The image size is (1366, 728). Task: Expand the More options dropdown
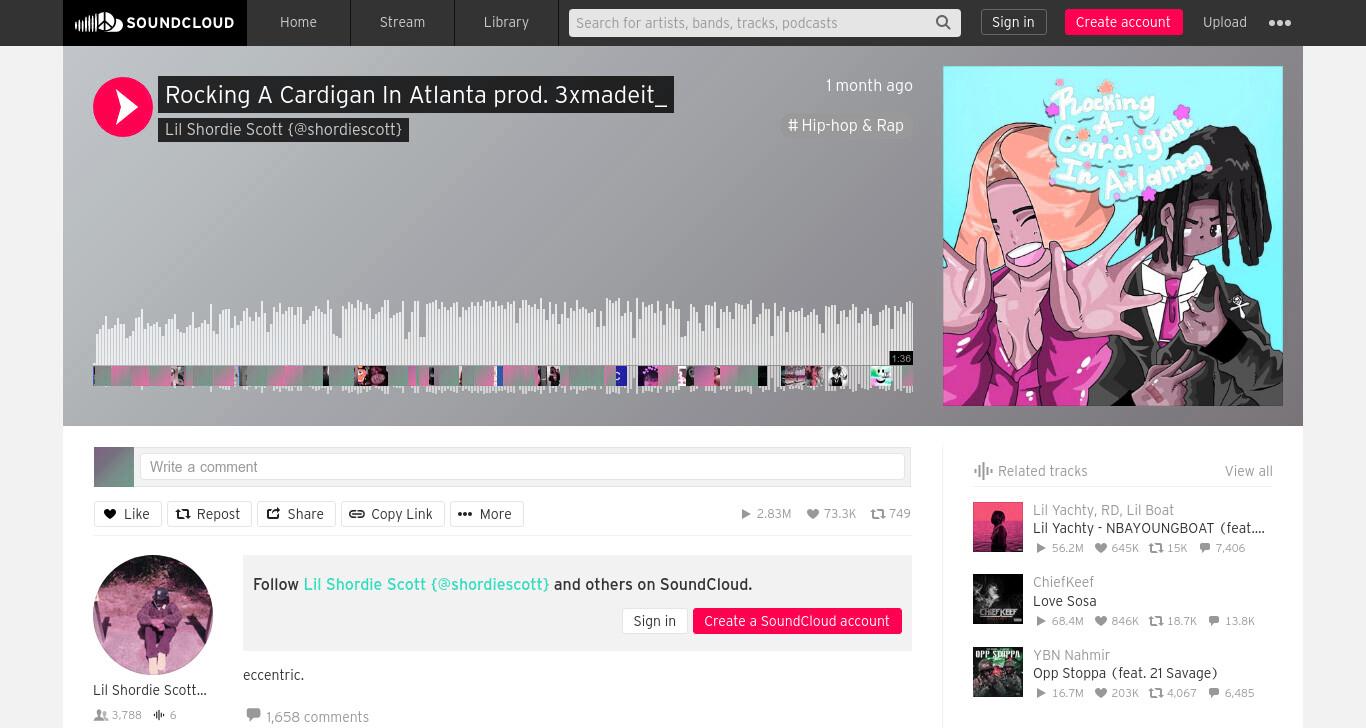486,514
